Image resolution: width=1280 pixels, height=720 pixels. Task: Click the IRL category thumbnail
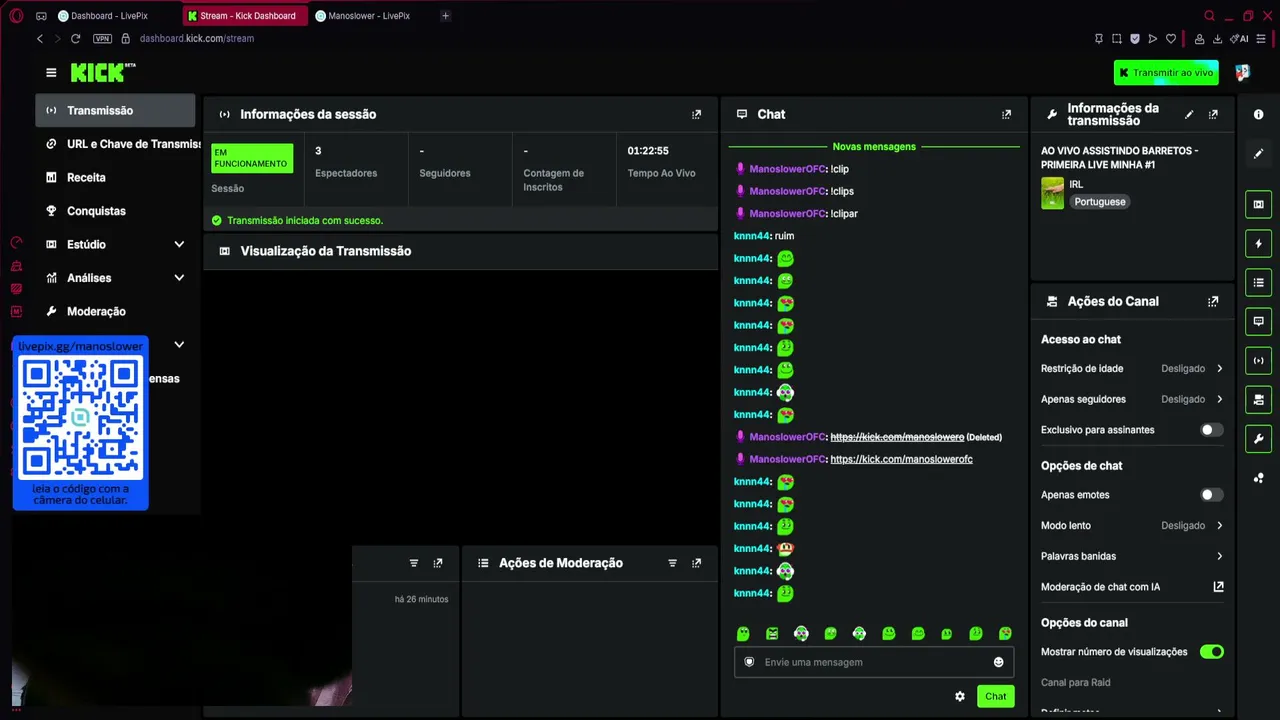(1052, 193)
